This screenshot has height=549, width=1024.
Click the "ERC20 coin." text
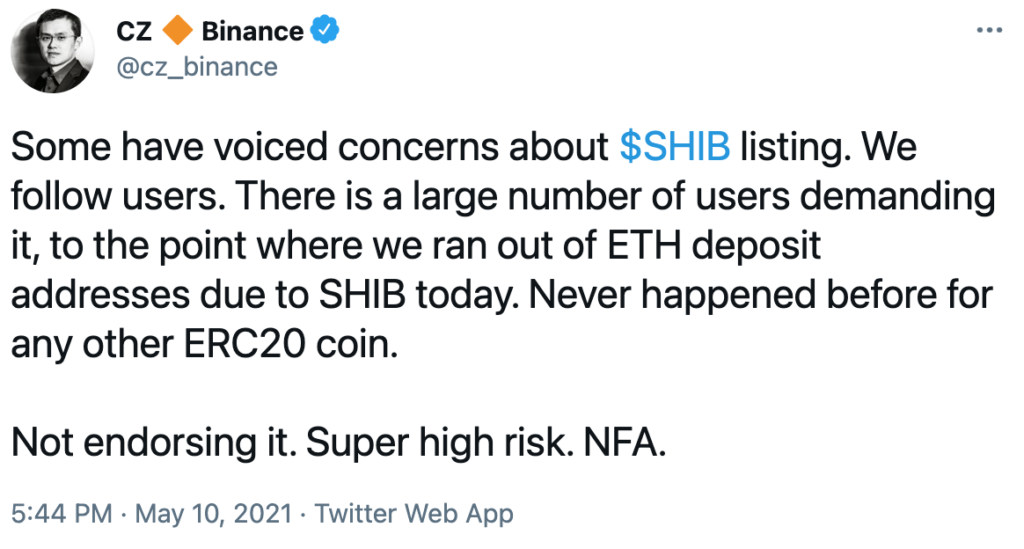291,344
